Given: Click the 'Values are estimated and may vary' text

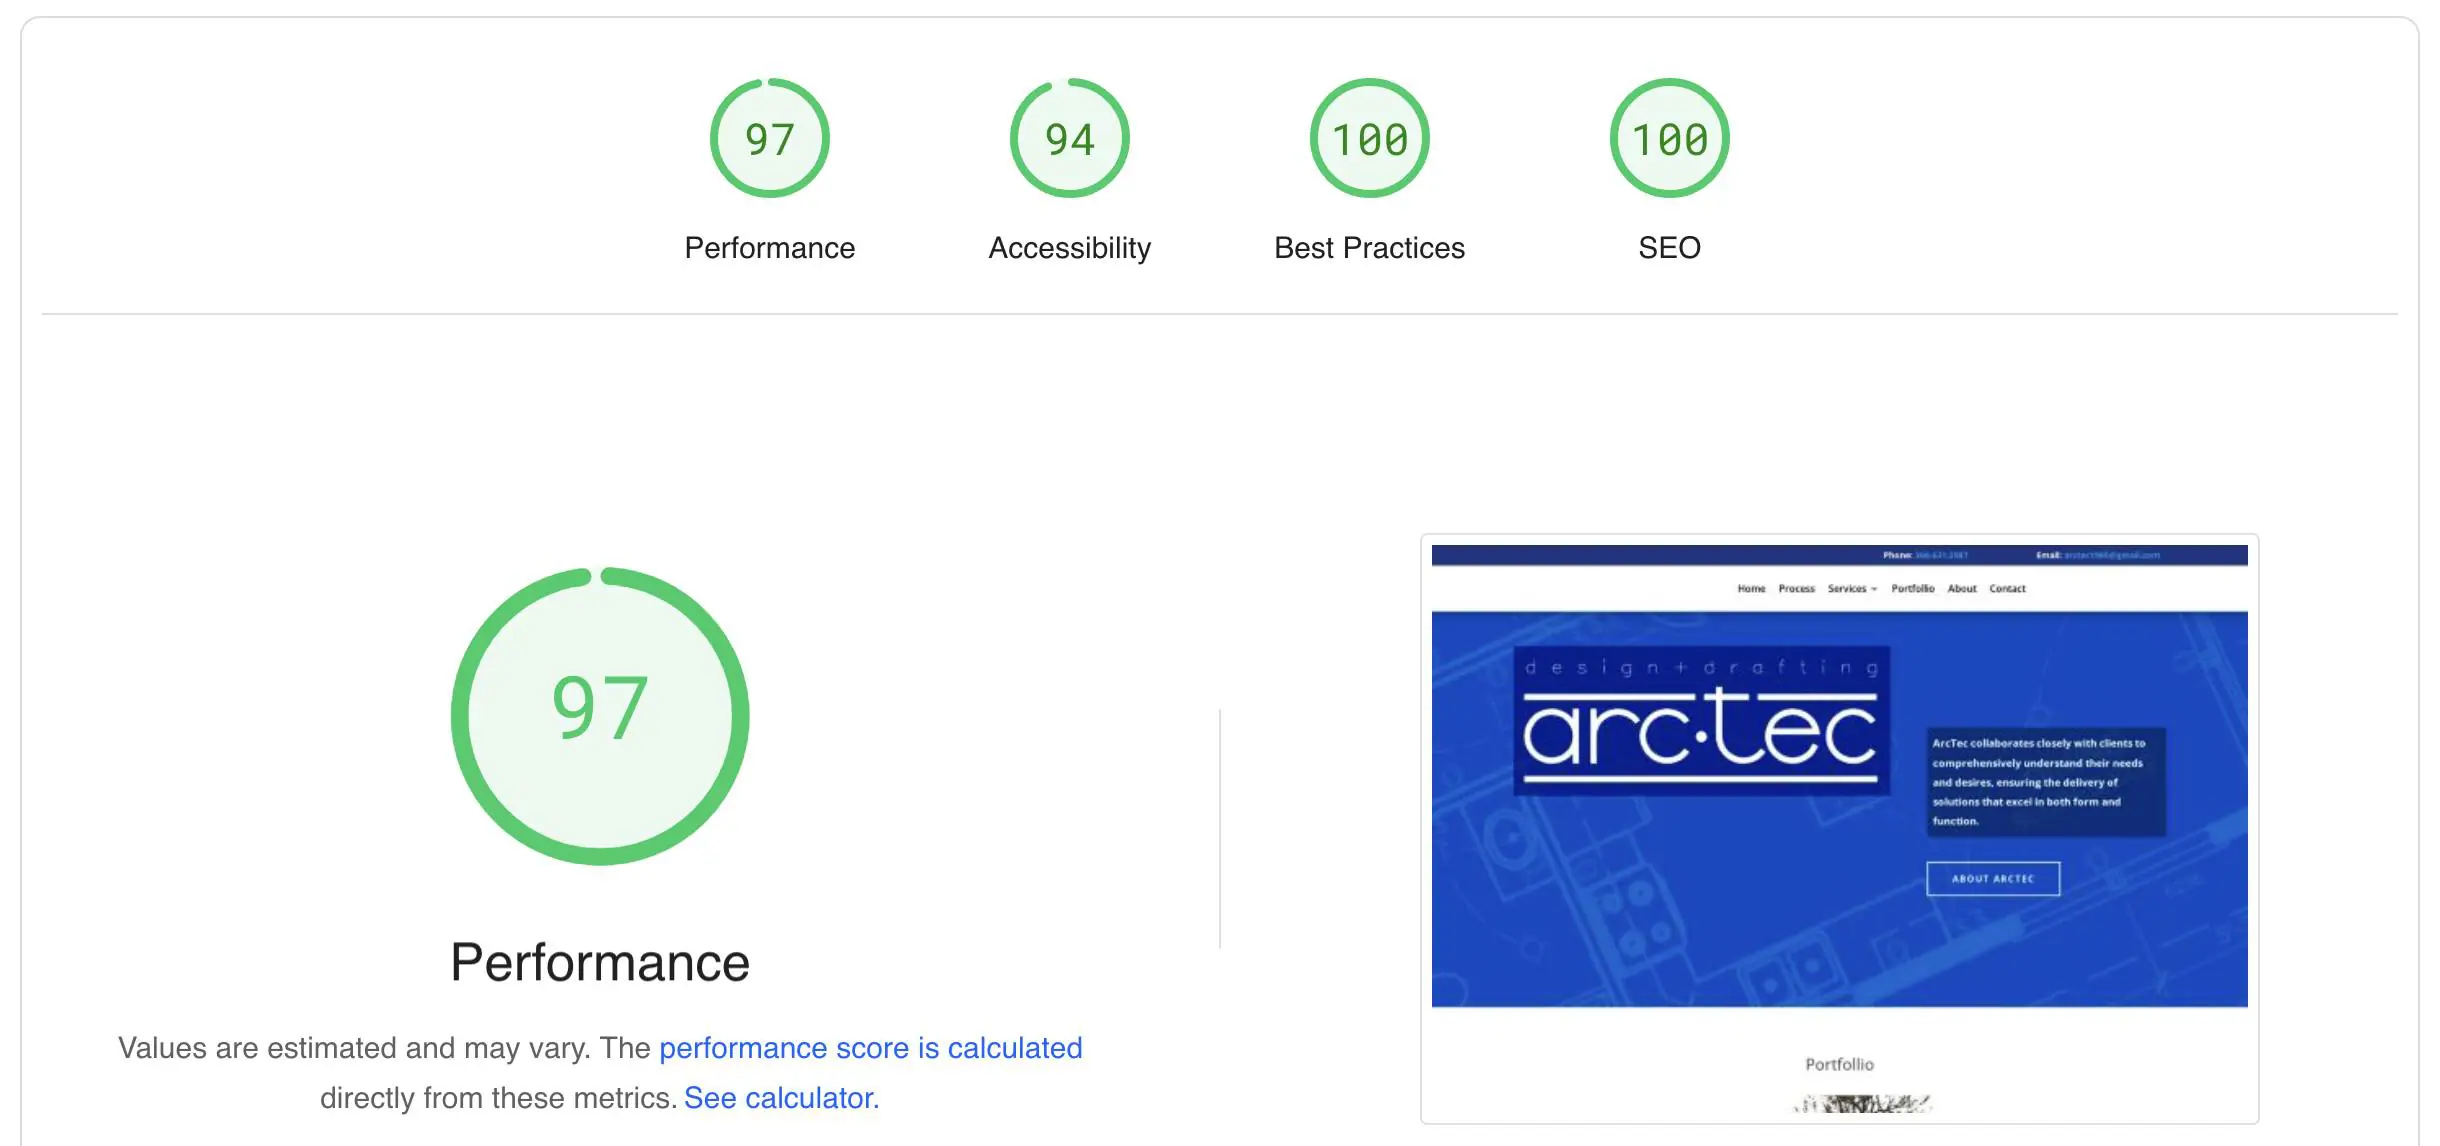Looking at the screenshot, I should click(354, 1048).
